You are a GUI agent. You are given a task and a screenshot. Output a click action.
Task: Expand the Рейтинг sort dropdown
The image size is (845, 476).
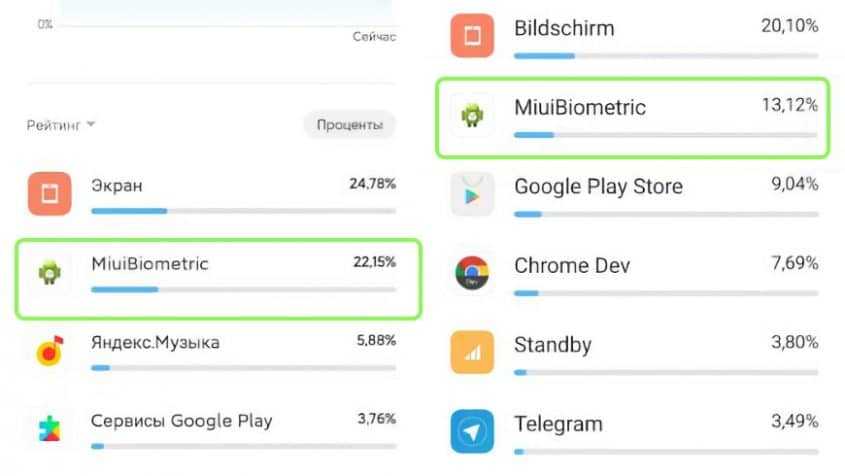[x=61, y=125]
